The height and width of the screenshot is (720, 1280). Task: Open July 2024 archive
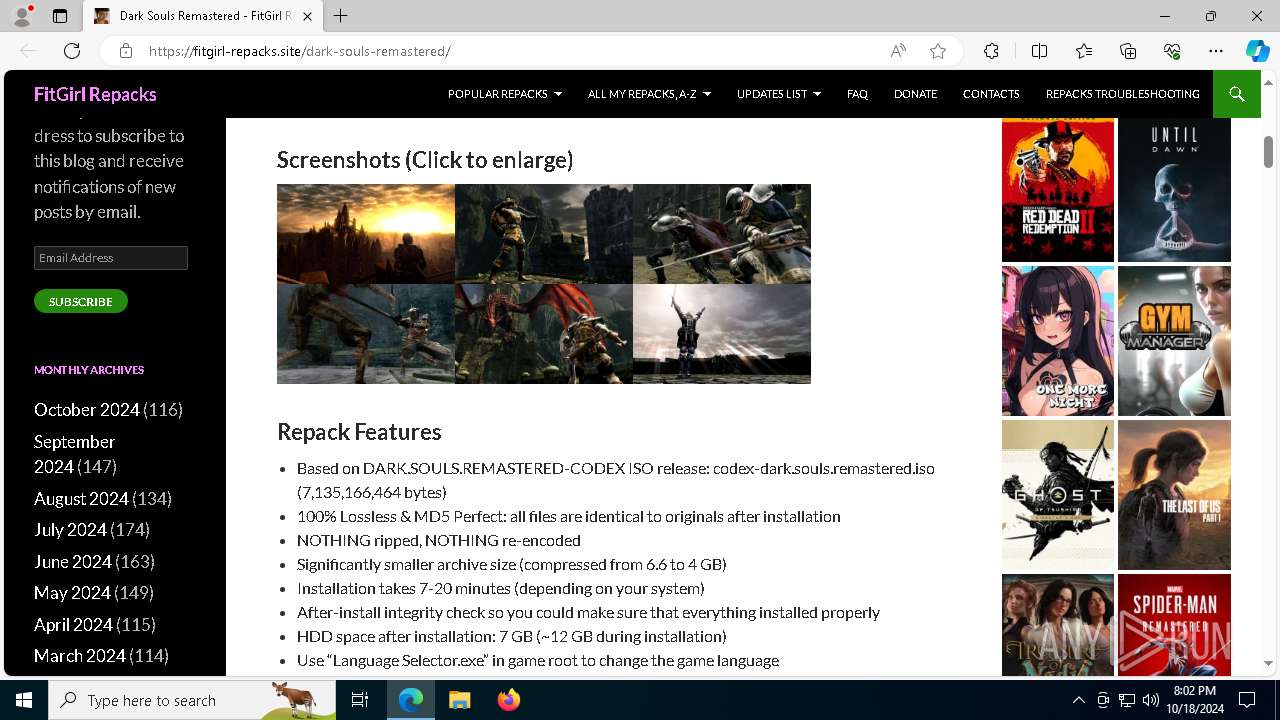coord(70,530)
